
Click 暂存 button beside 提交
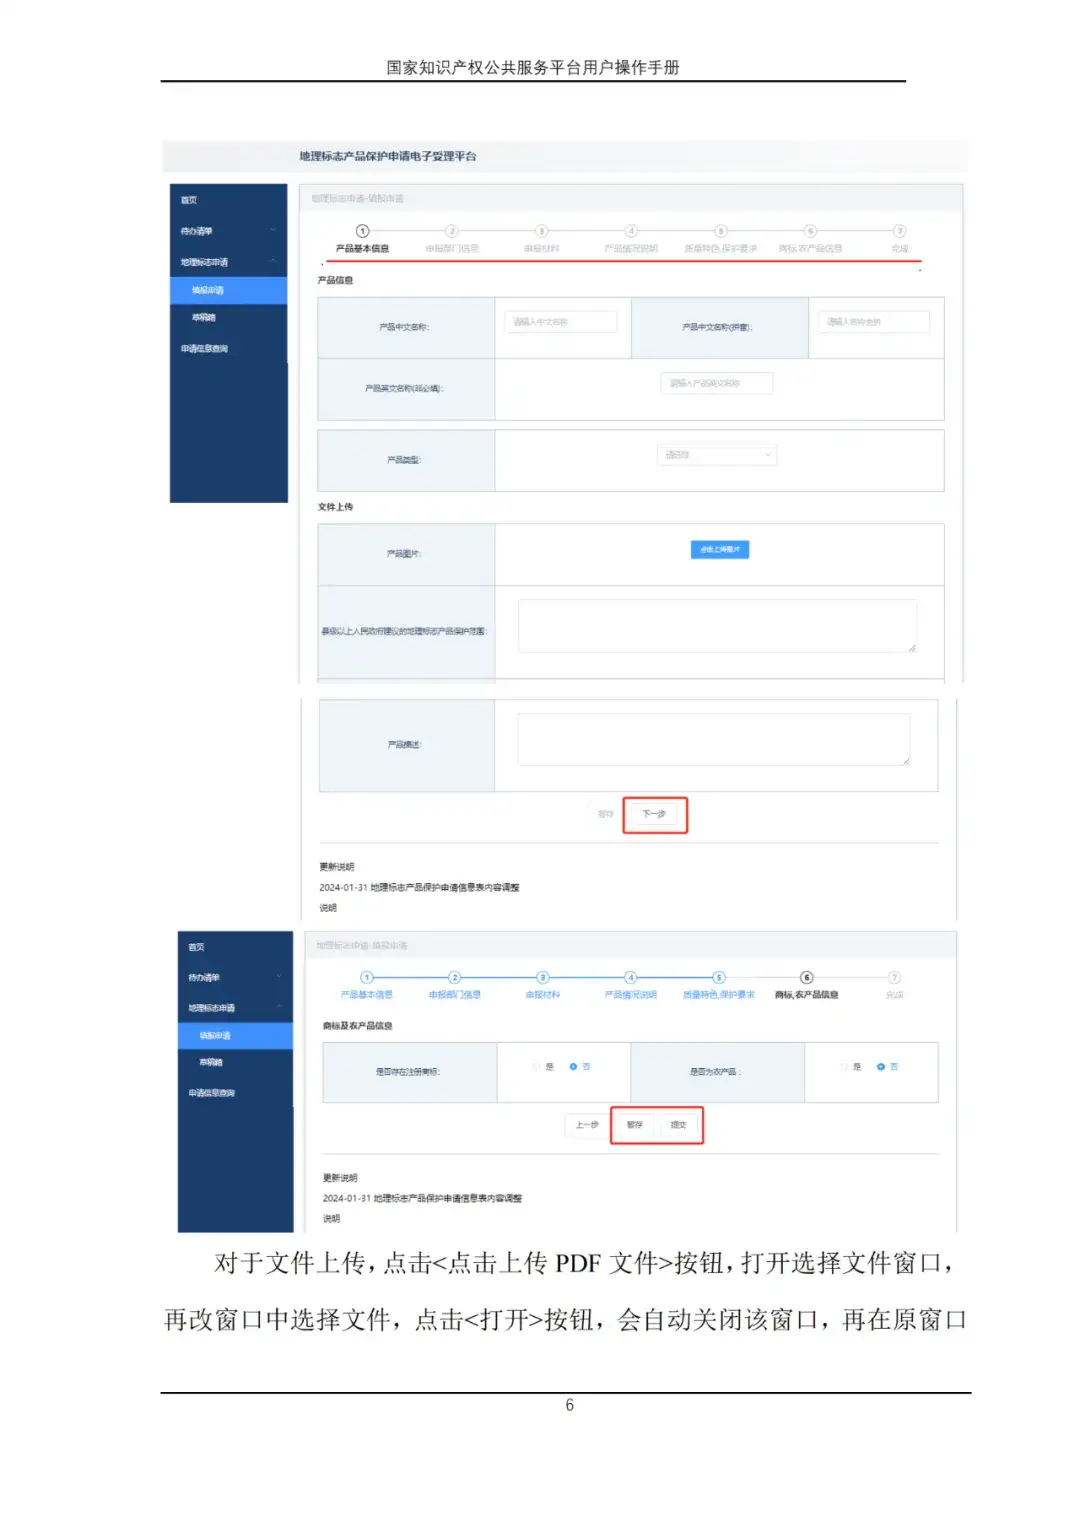(x=635, y=1125)
